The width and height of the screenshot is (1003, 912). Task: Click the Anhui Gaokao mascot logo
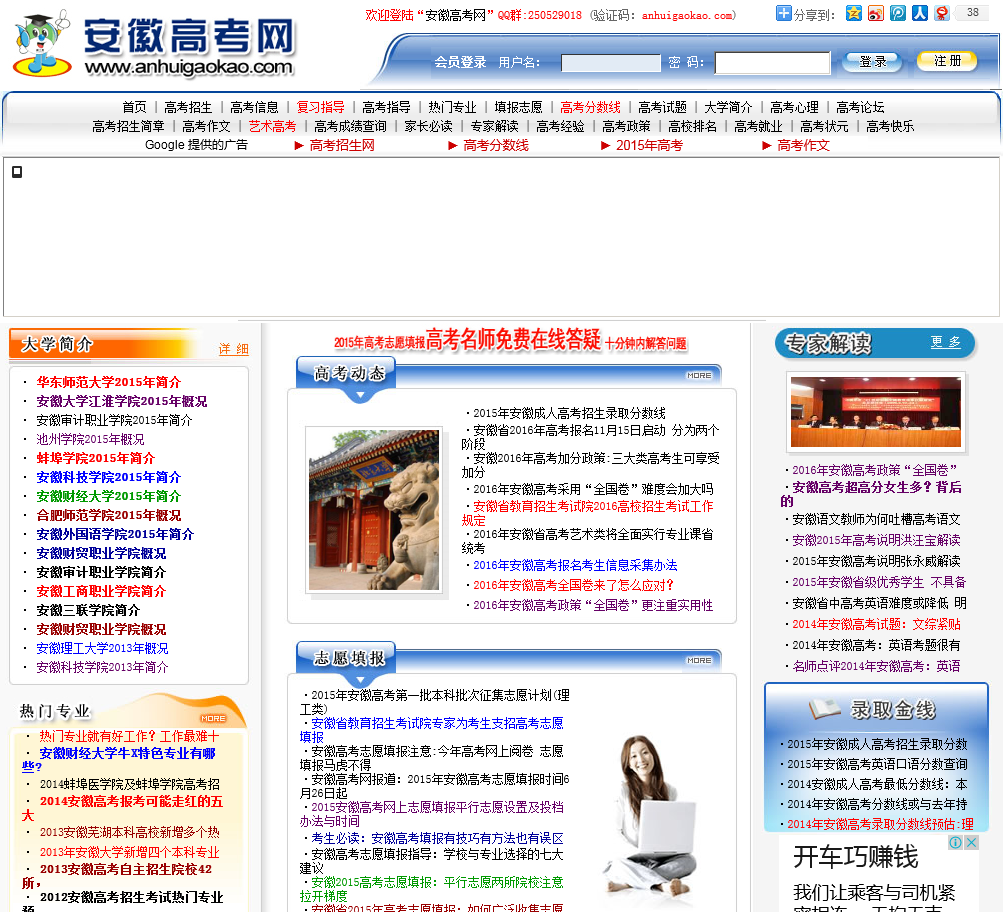(43, 43)
